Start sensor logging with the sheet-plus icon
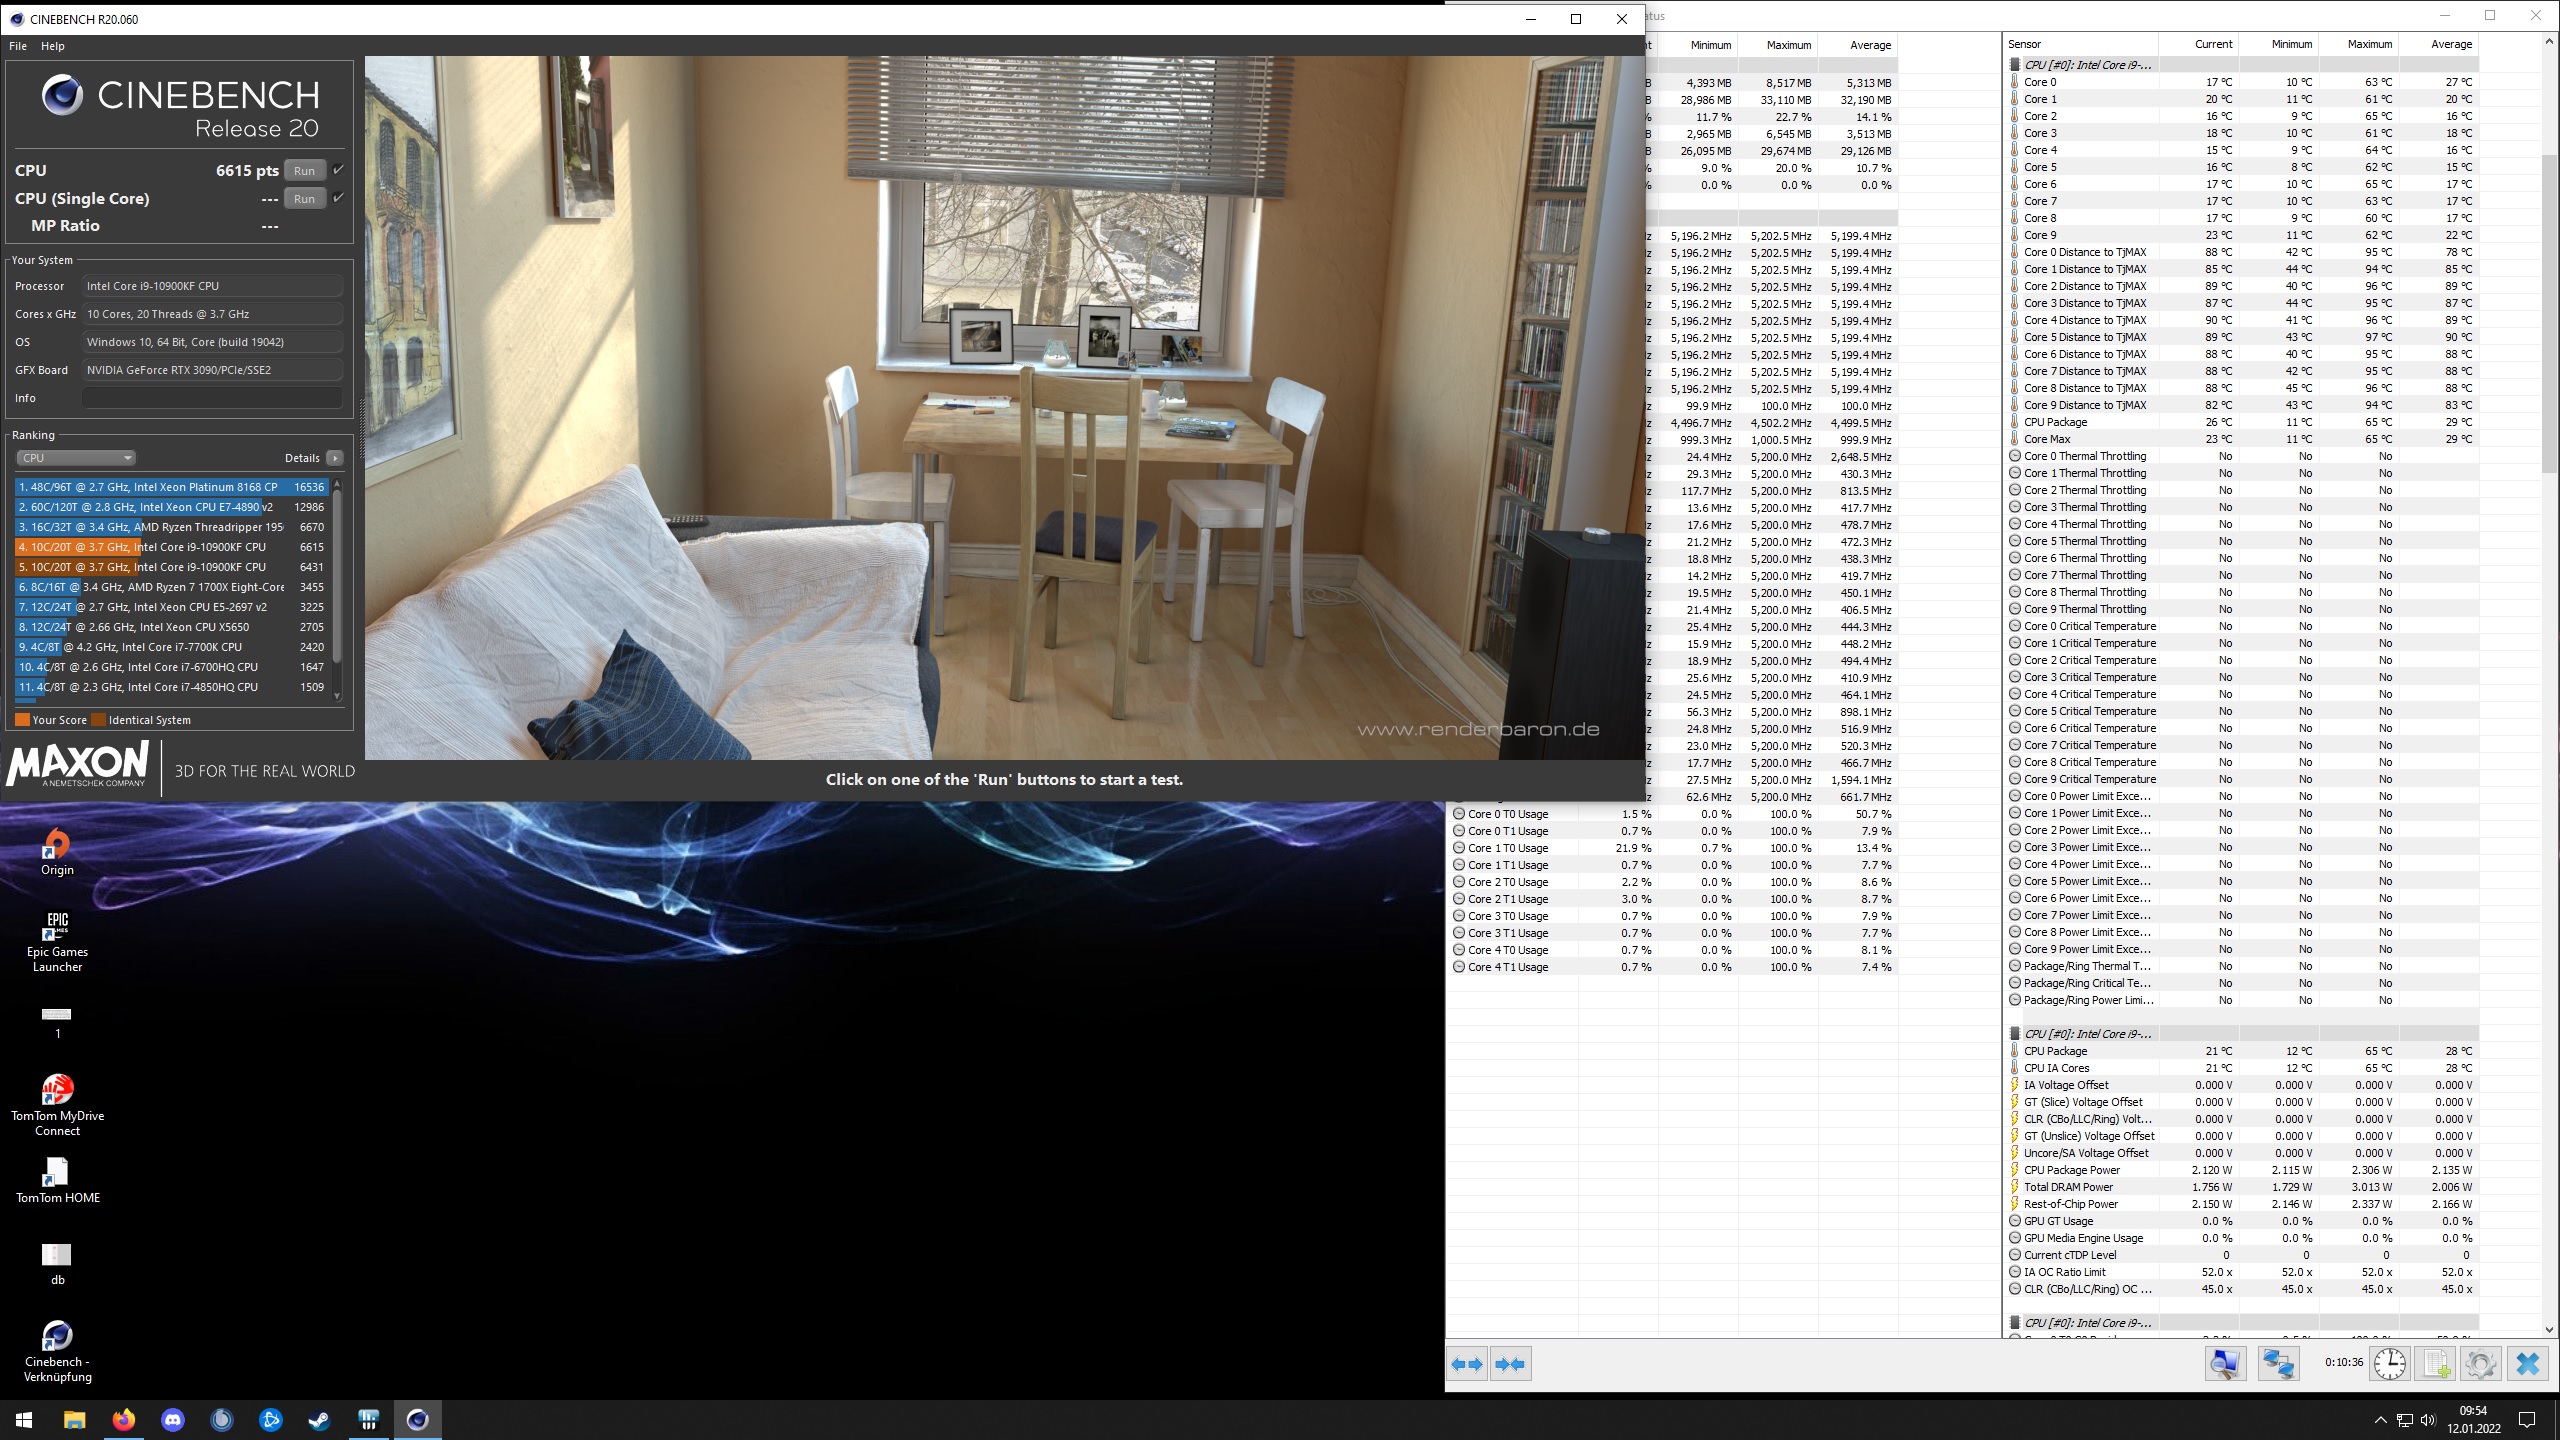The height and width of the screenshot is (1440, 2560). coord(2436,1364)
